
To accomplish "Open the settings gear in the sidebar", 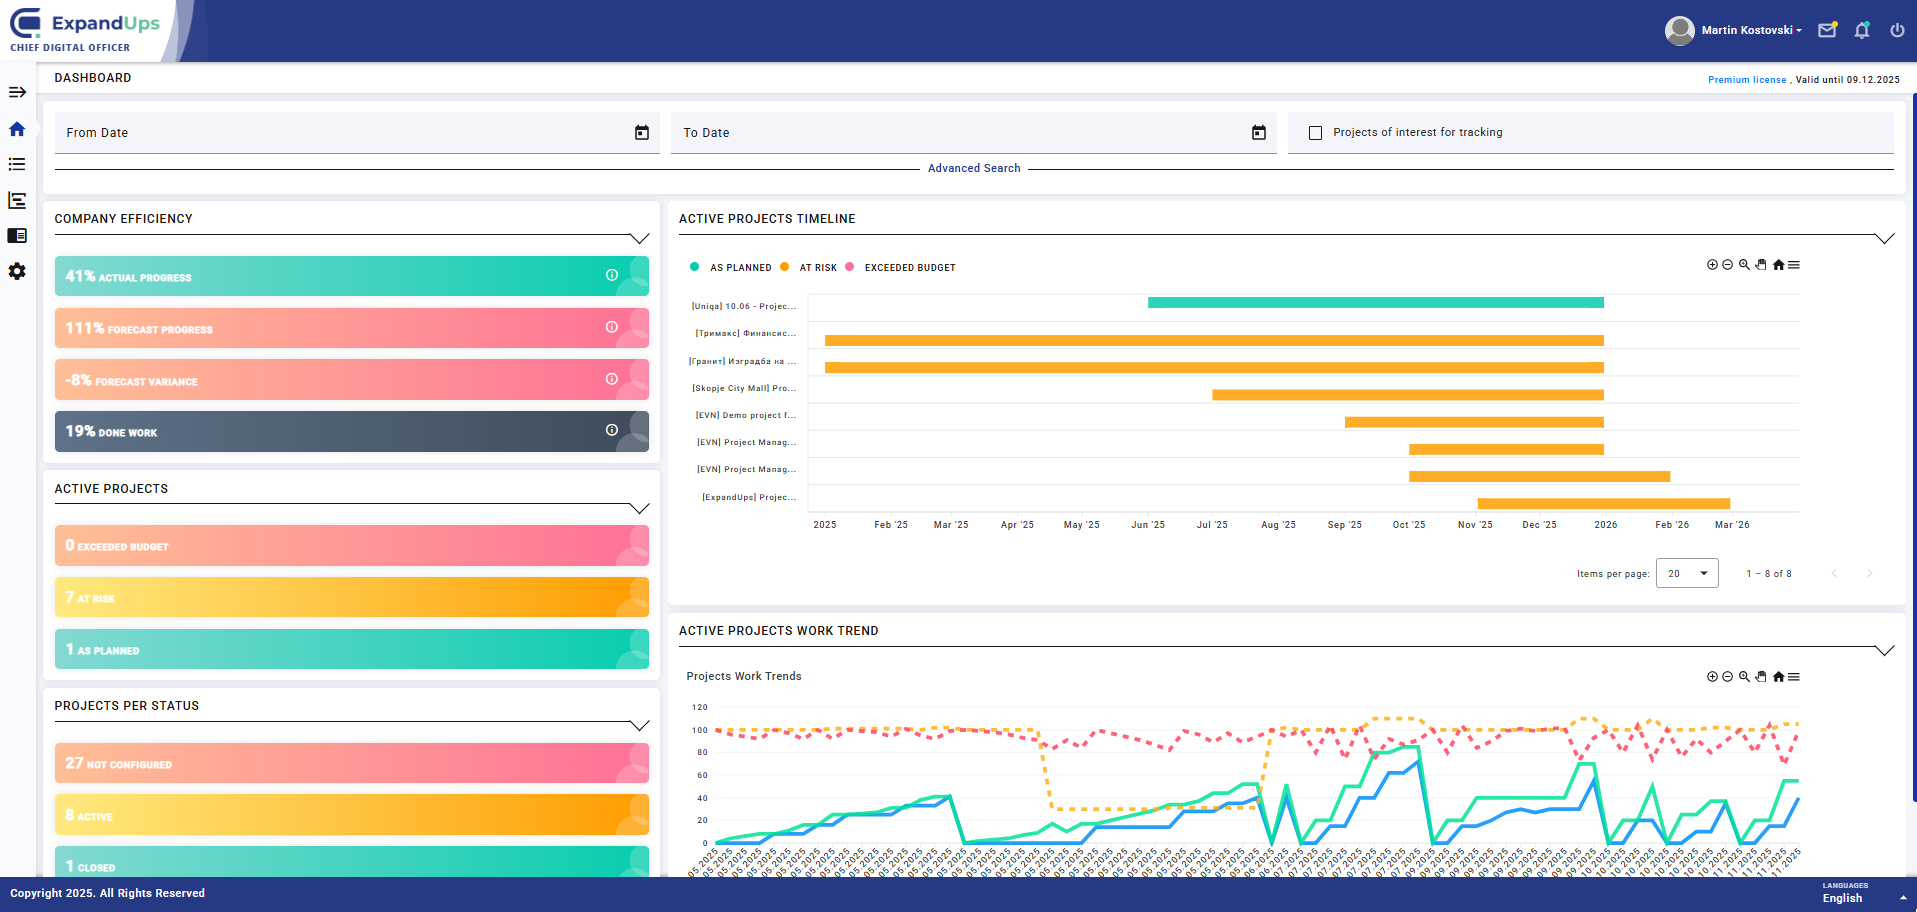I will click(17, 271).
